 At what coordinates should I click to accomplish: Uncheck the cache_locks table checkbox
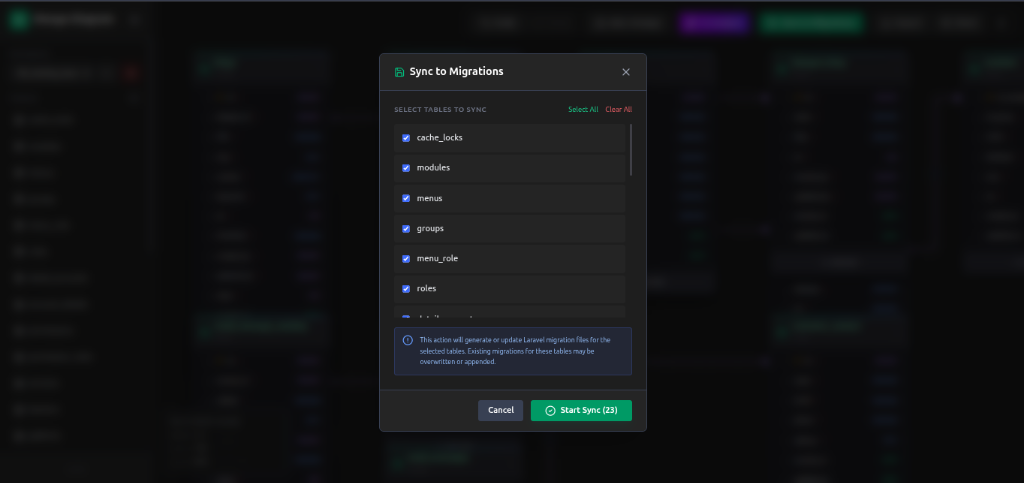click(x=406, y=138)
